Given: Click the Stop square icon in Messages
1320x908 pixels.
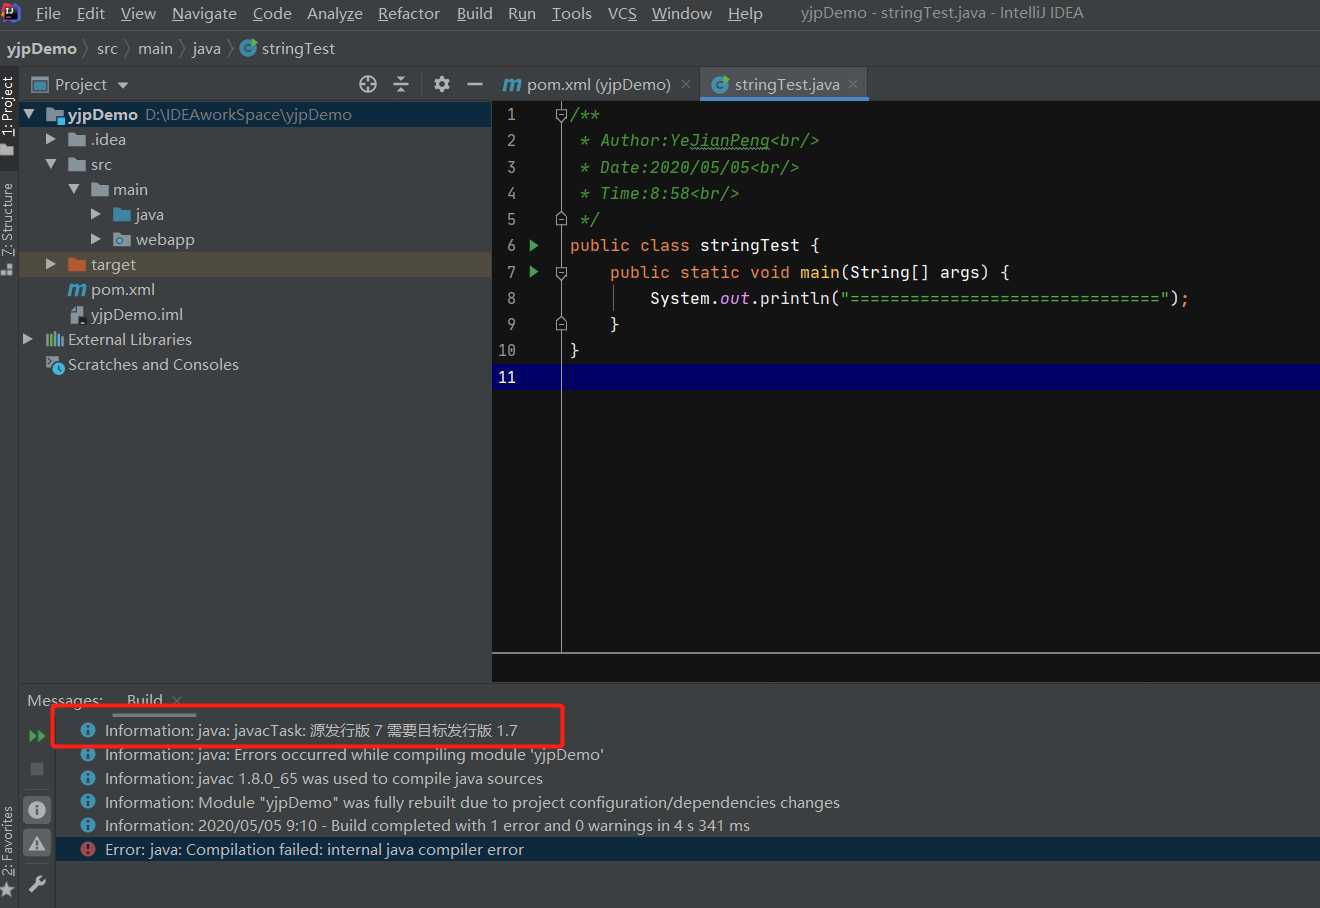Looking at the screenshot, I should coord(37,769).
